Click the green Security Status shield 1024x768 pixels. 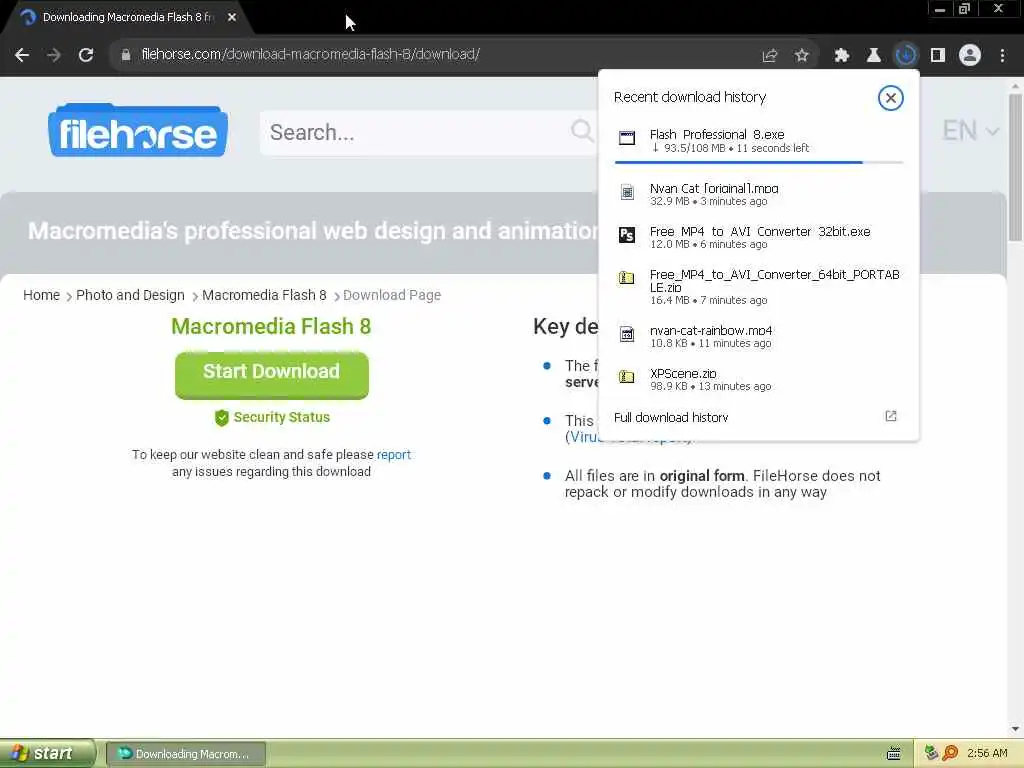click(221, 417)
